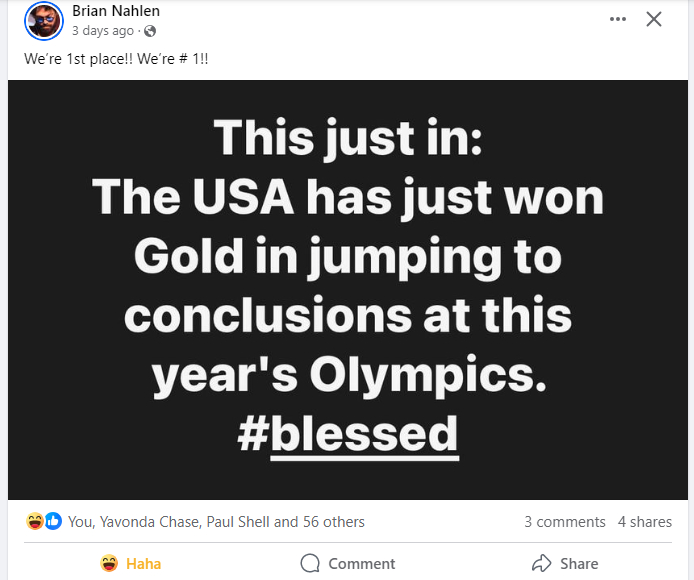Click the globe public-audience icon
The image size is (694, 580).
151,31
